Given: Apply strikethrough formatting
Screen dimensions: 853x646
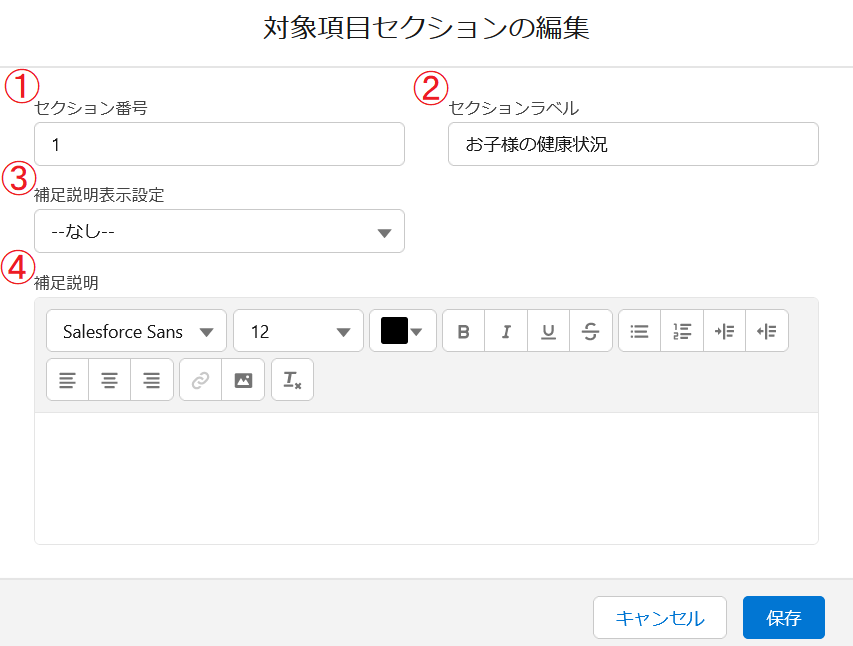Looking at the screenshot, I should 591,331.
